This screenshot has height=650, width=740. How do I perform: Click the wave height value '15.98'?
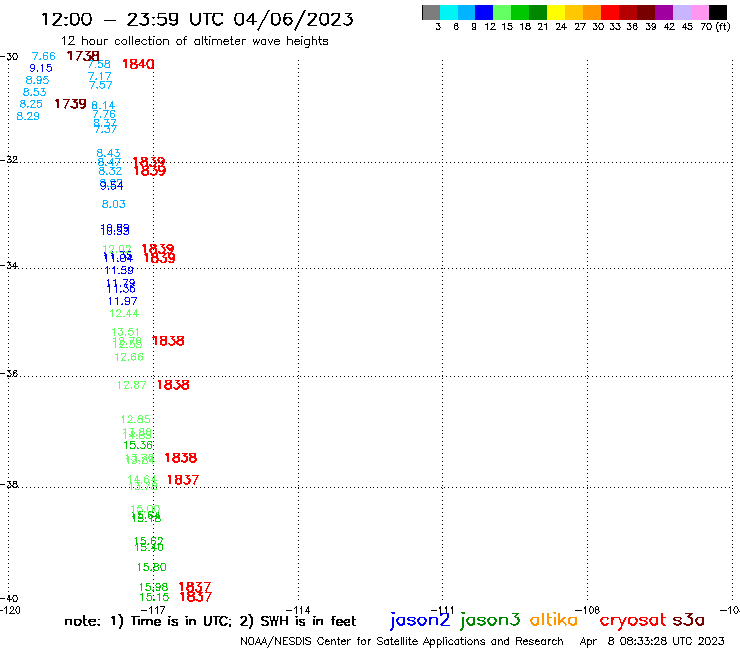tap(153, 587)
